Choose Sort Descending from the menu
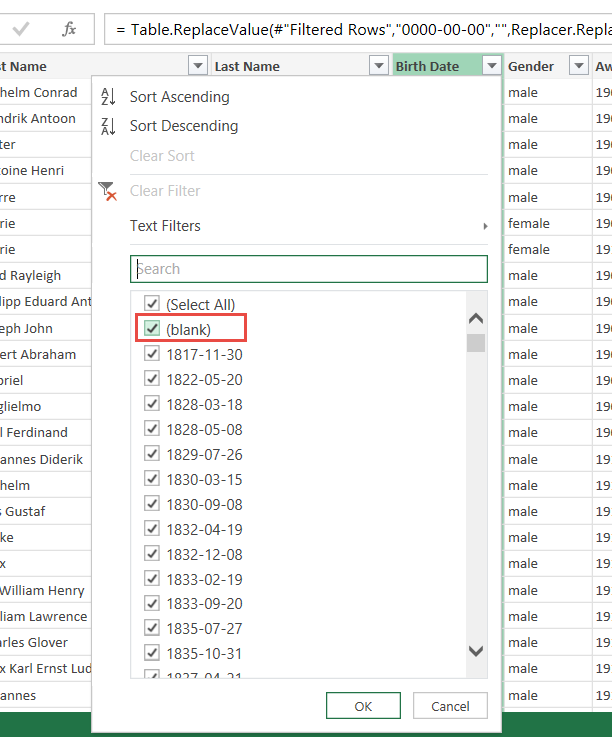This screenshot has width=612, height=737. (184, 126)
